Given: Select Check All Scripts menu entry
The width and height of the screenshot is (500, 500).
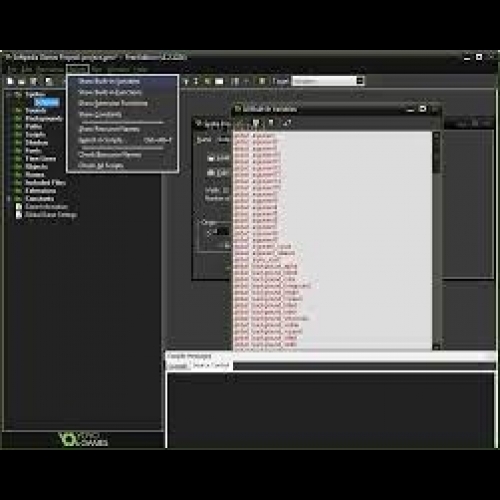Looking at the screenshot, I should (101, 165).
